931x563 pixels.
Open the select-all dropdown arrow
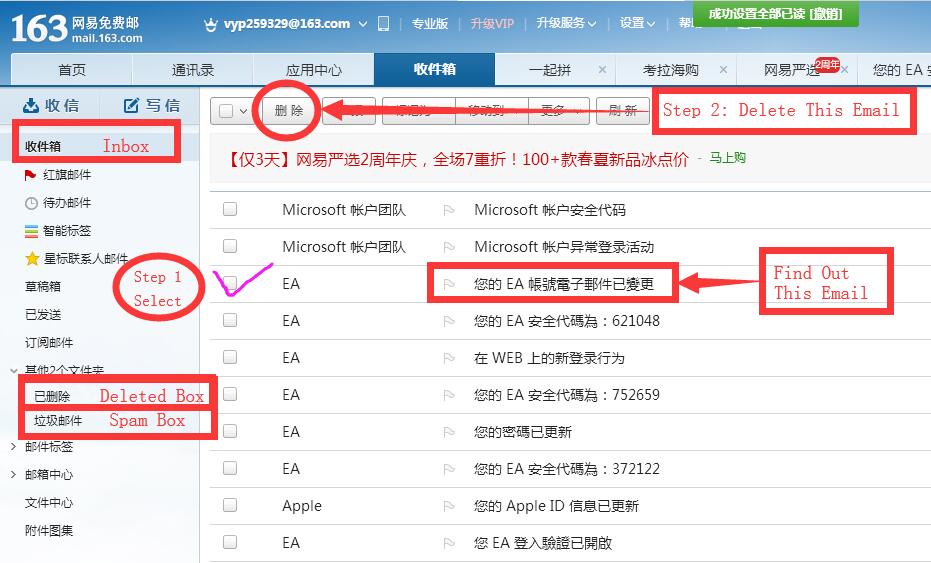(x=243, y=111)
